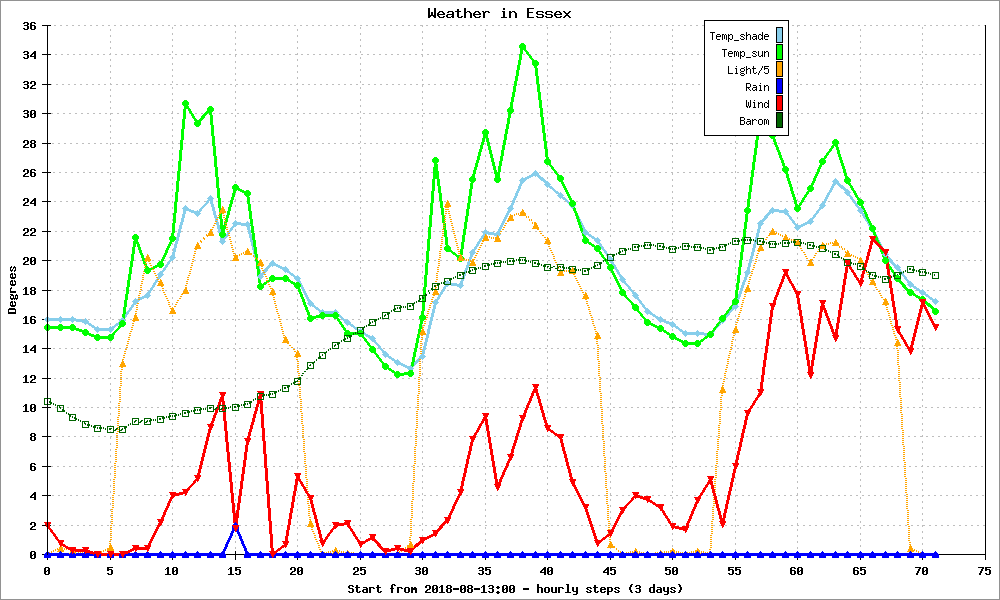Click the Wind peak marker at hour 39
Screen dimensions: 1000x600
tap(535, 388)
